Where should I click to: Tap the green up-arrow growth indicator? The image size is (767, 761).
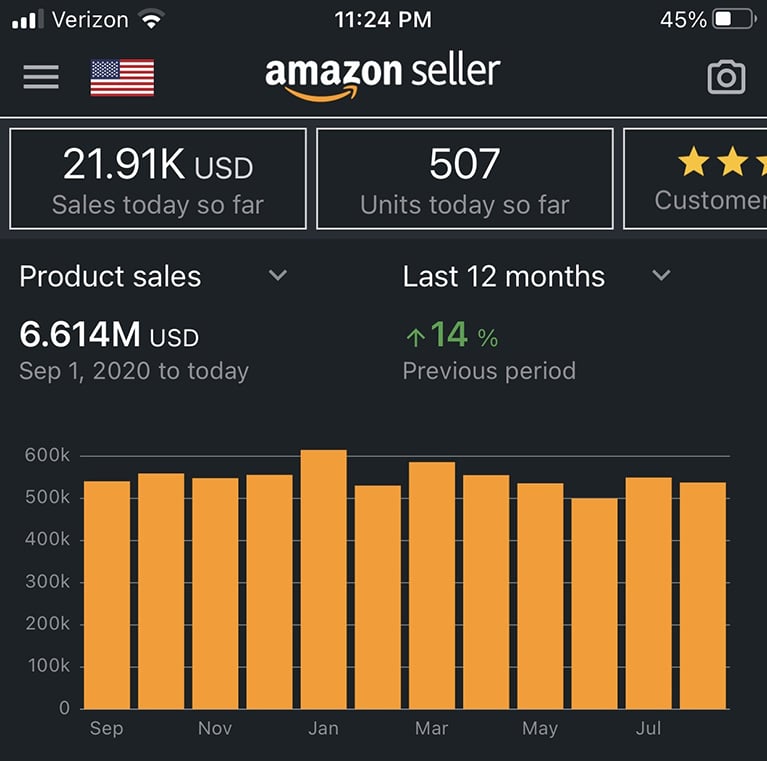pos(415,338)
